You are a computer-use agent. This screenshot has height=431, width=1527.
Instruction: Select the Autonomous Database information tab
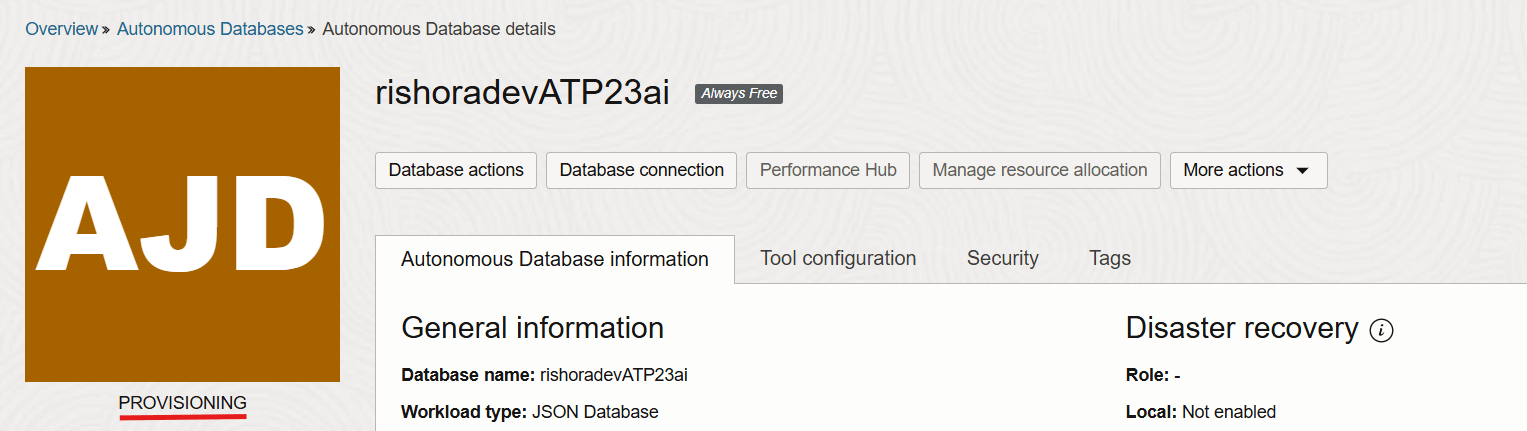tap(554, 259)
